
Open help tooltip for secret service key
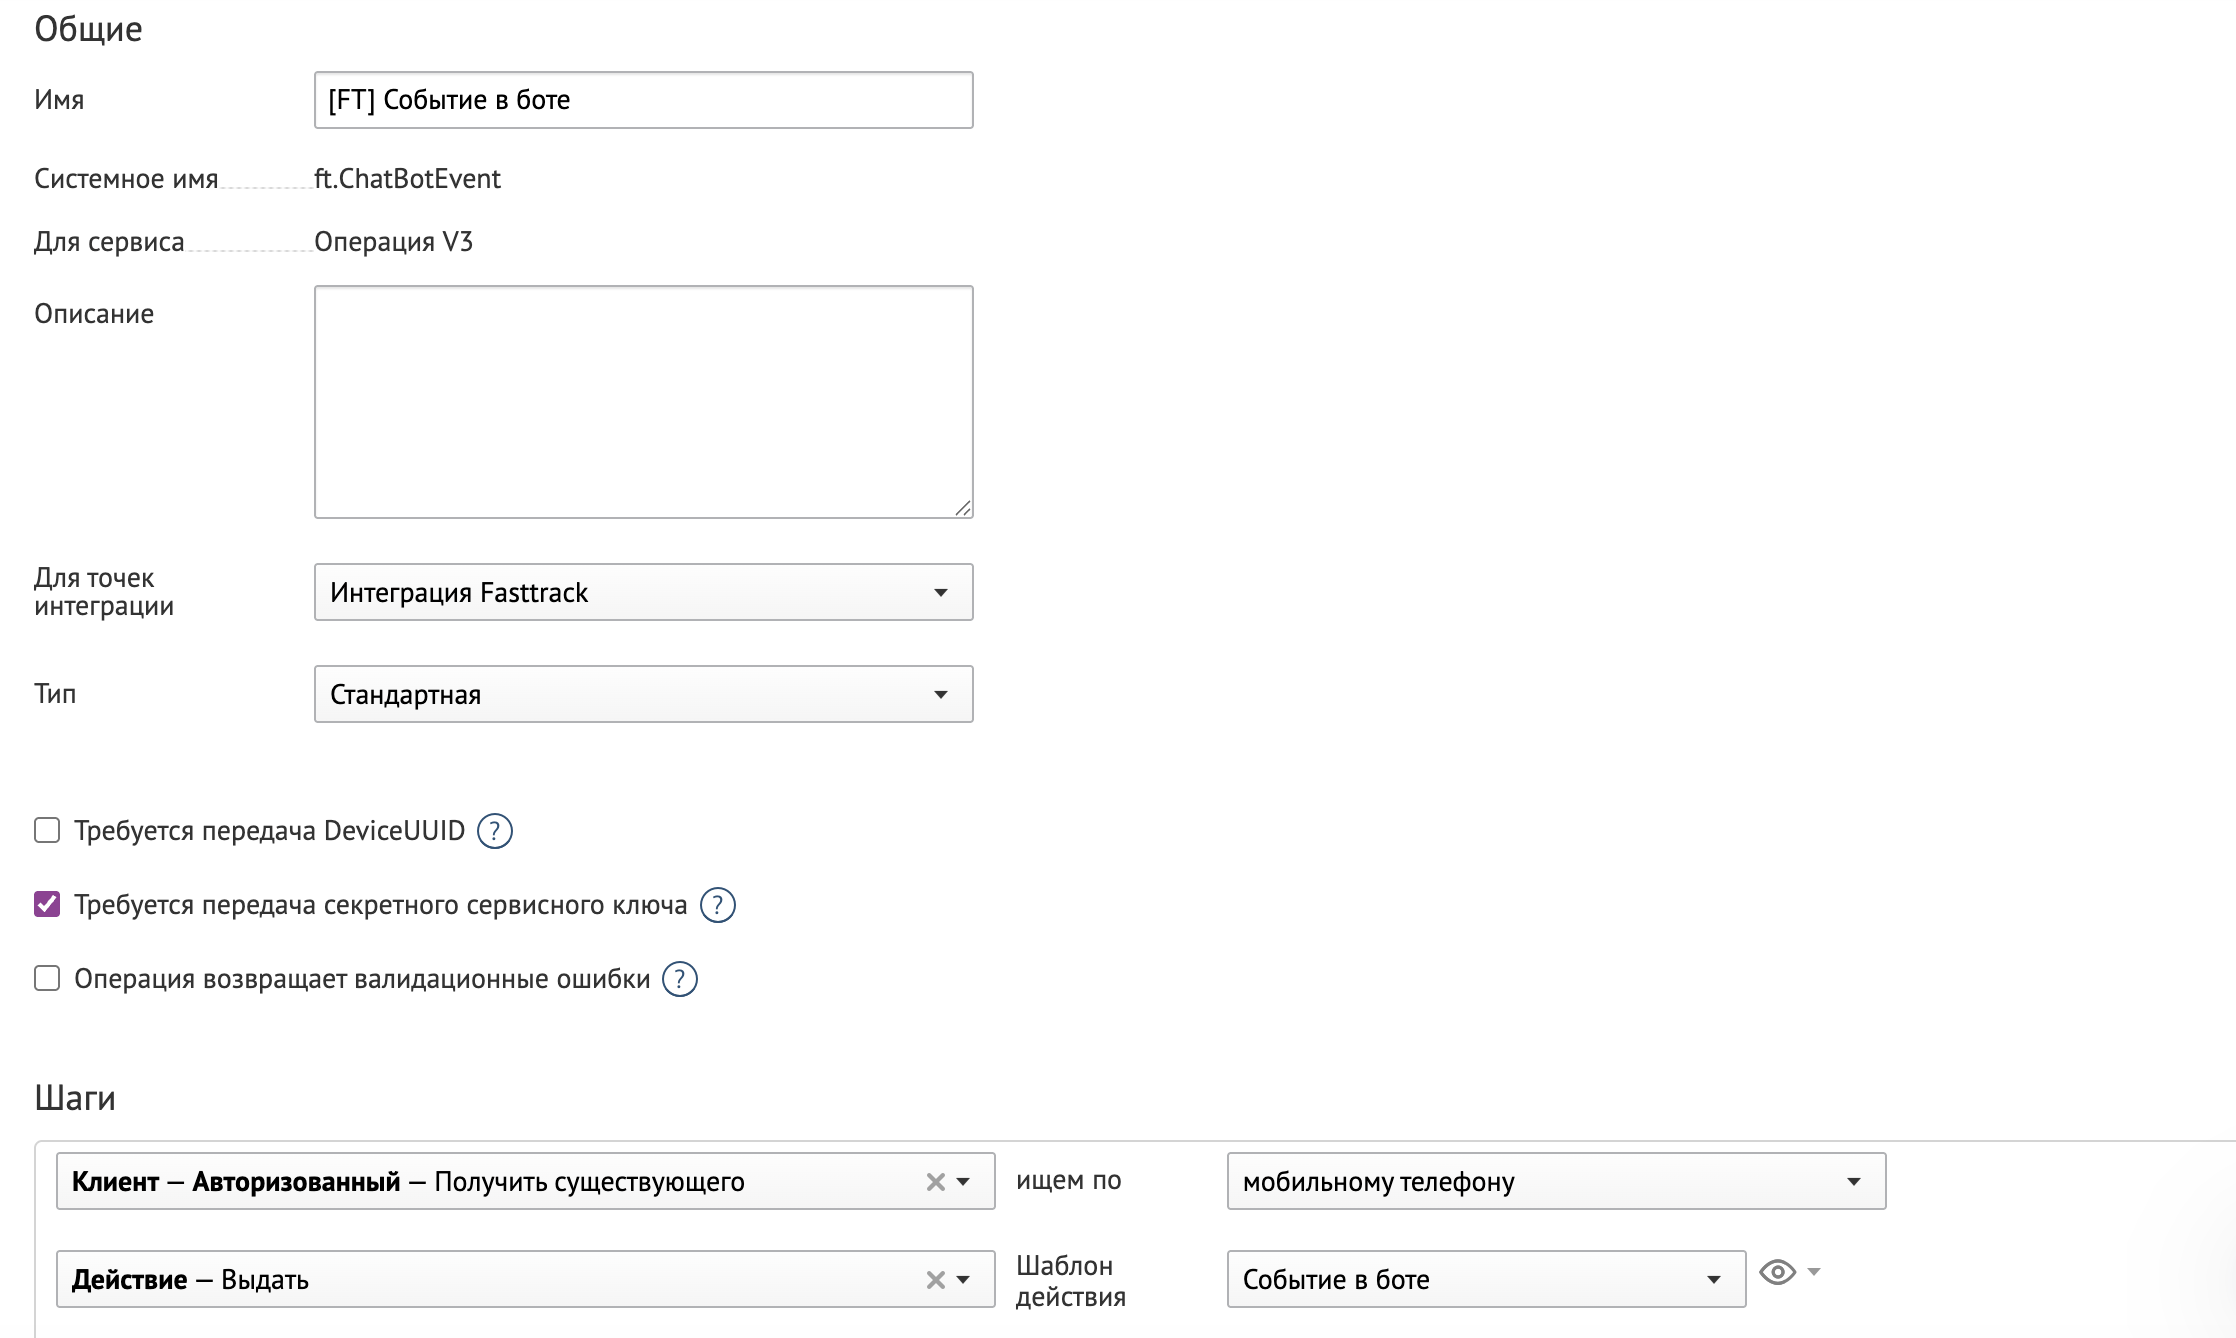pos(717,905)
